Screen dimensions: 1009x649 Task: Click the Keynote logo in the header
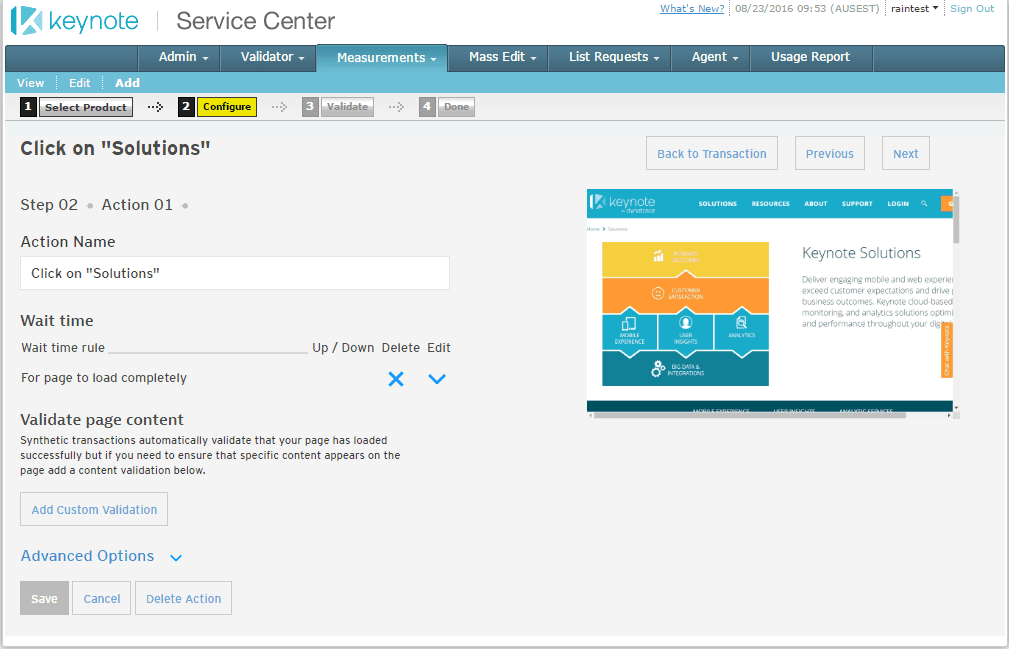75,21
